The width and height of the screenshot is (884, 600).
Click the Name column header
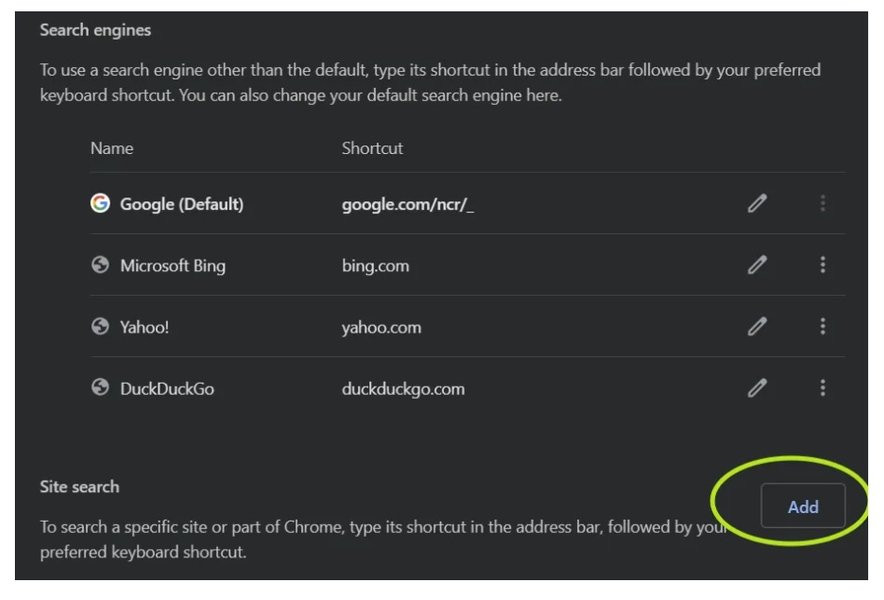click(111, 148)
